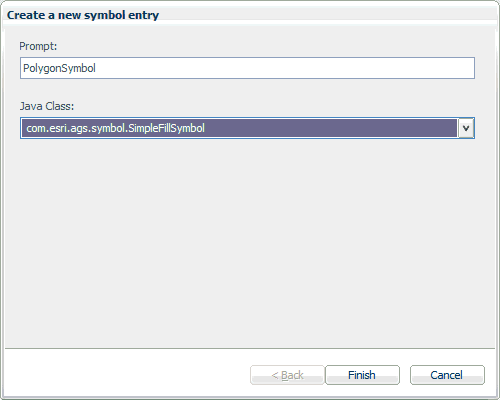Image resolution: width=500 pixels, height=400 pixels.
Task: Click the footer area left of Back button
Action: point(127,375)
